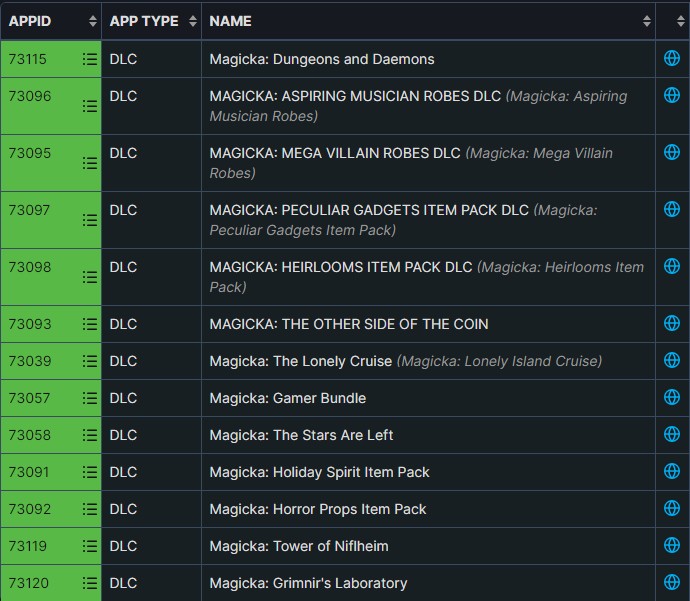Open list icon for app 73039

point(90,361)
